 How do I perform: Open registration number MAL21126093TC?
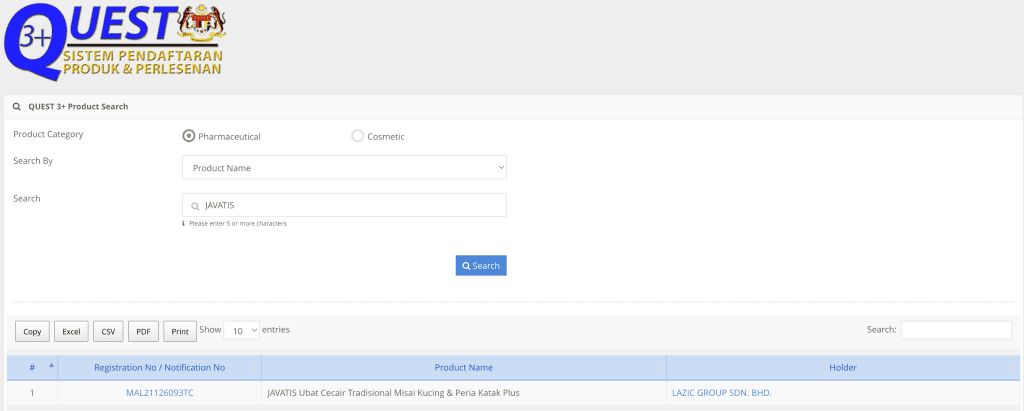point(160,393)
